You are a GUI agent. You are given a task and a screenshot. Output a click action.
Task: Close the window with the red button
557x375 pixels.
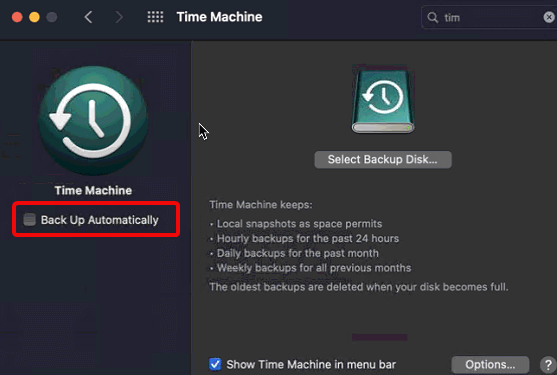point(17,17)
